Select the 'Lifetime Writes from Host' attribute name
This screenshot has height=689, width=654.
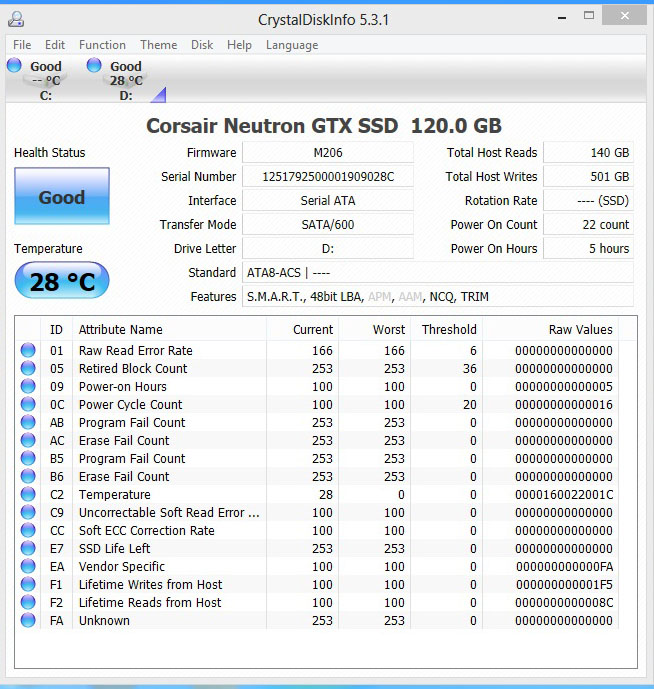tap(150, 584)
